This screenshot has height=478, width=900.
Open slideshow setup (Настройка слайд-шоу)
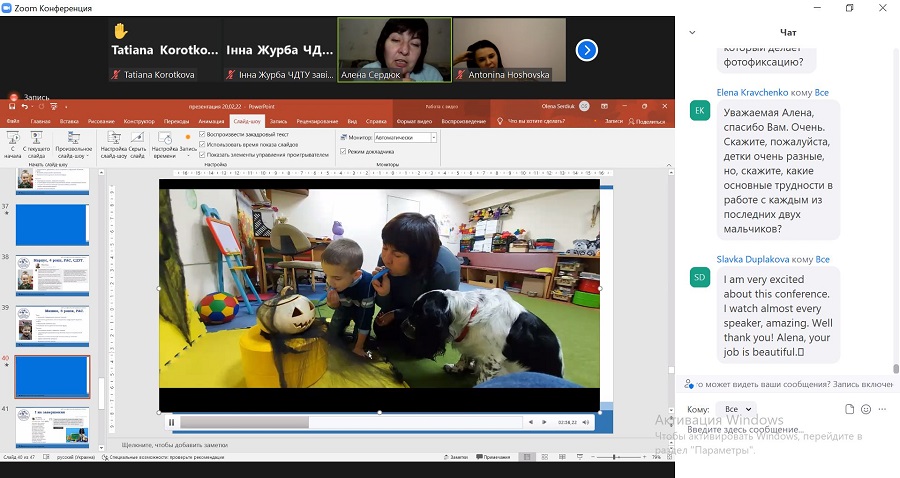coord(114,144)
